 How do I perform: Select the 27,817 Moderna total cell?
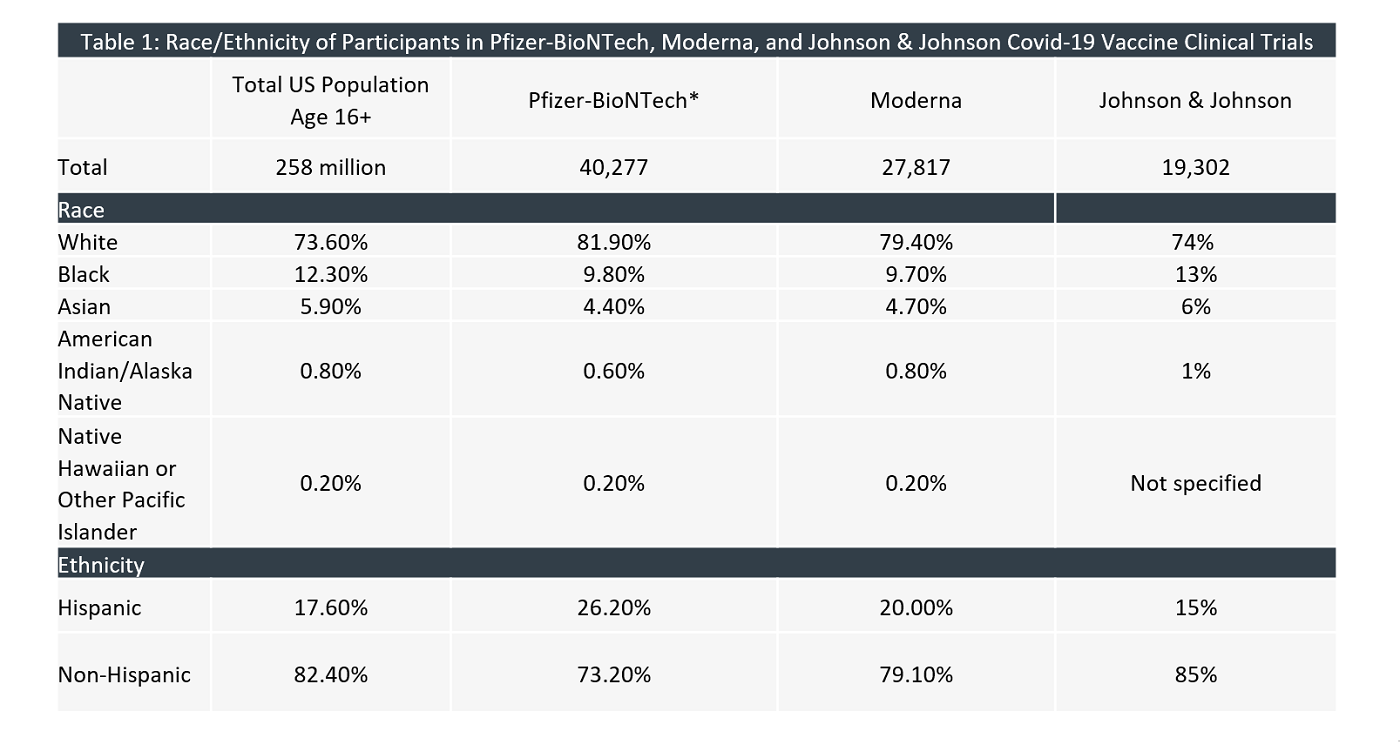pyautogui.click(x=916, y=167)
